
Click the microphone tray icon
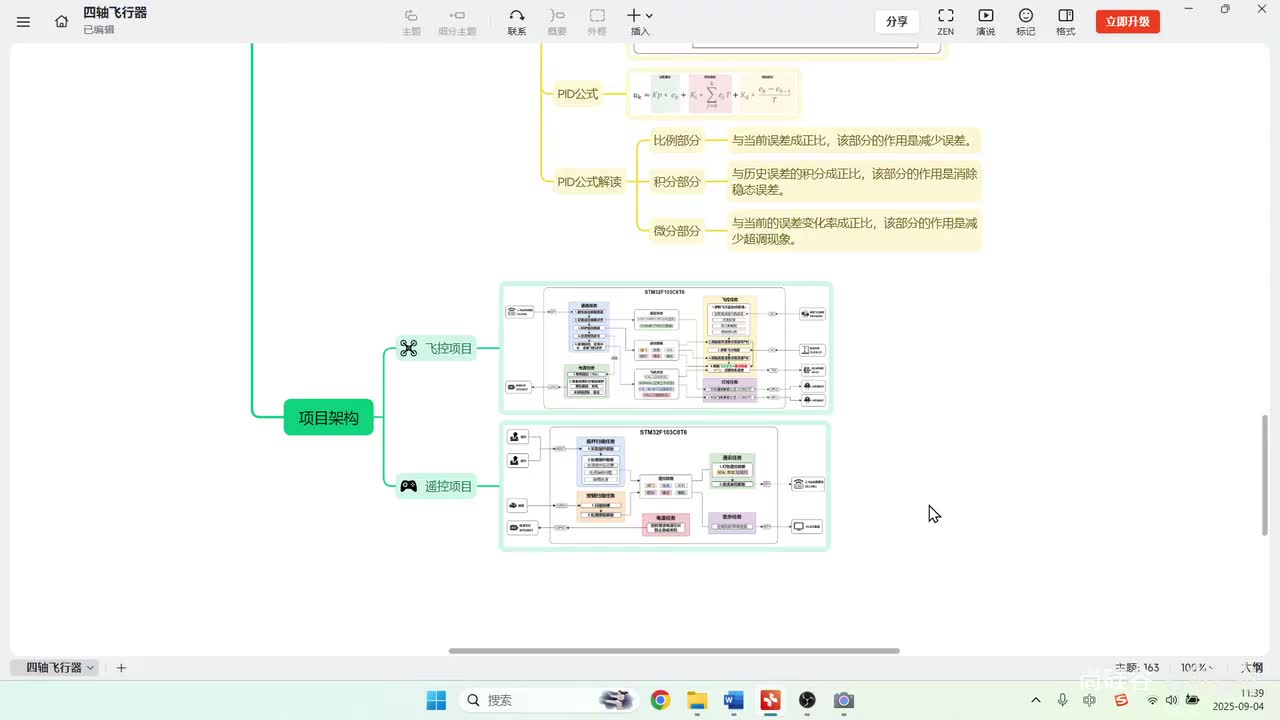1062,700
